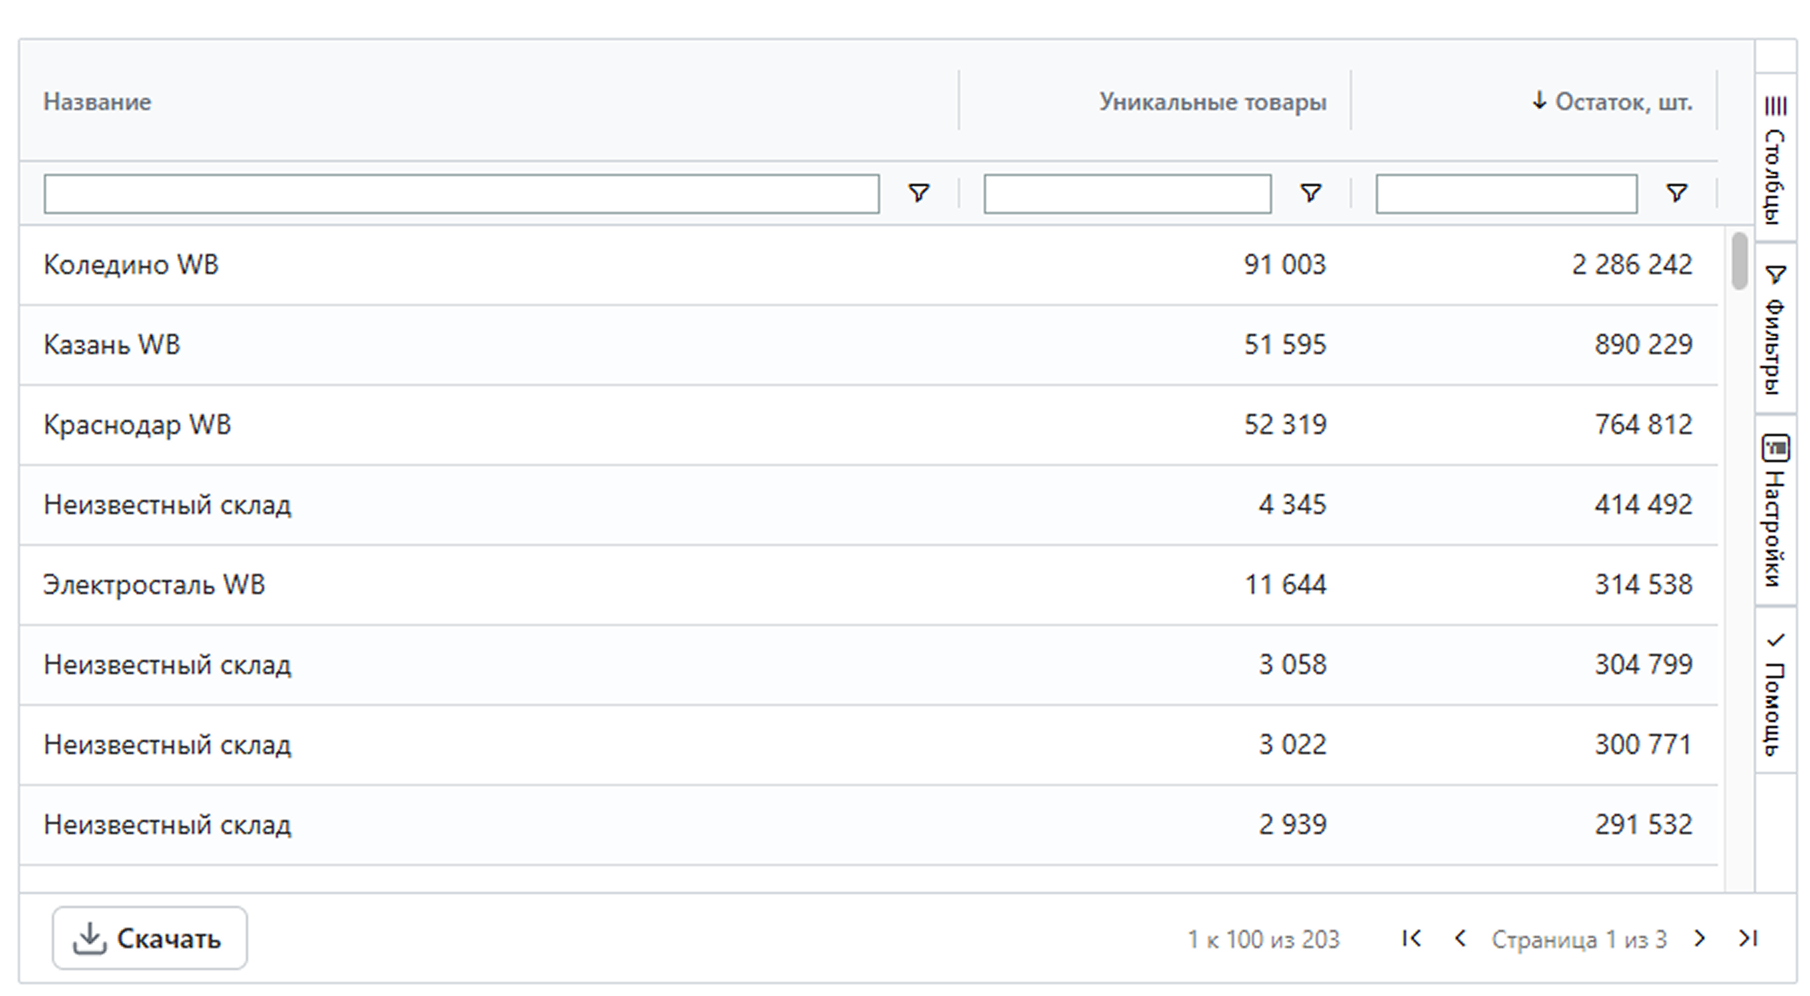1810x996 pixels.
Task: Click the vertical table scrollbar thumb
Action: click(x=1740, y=260)
